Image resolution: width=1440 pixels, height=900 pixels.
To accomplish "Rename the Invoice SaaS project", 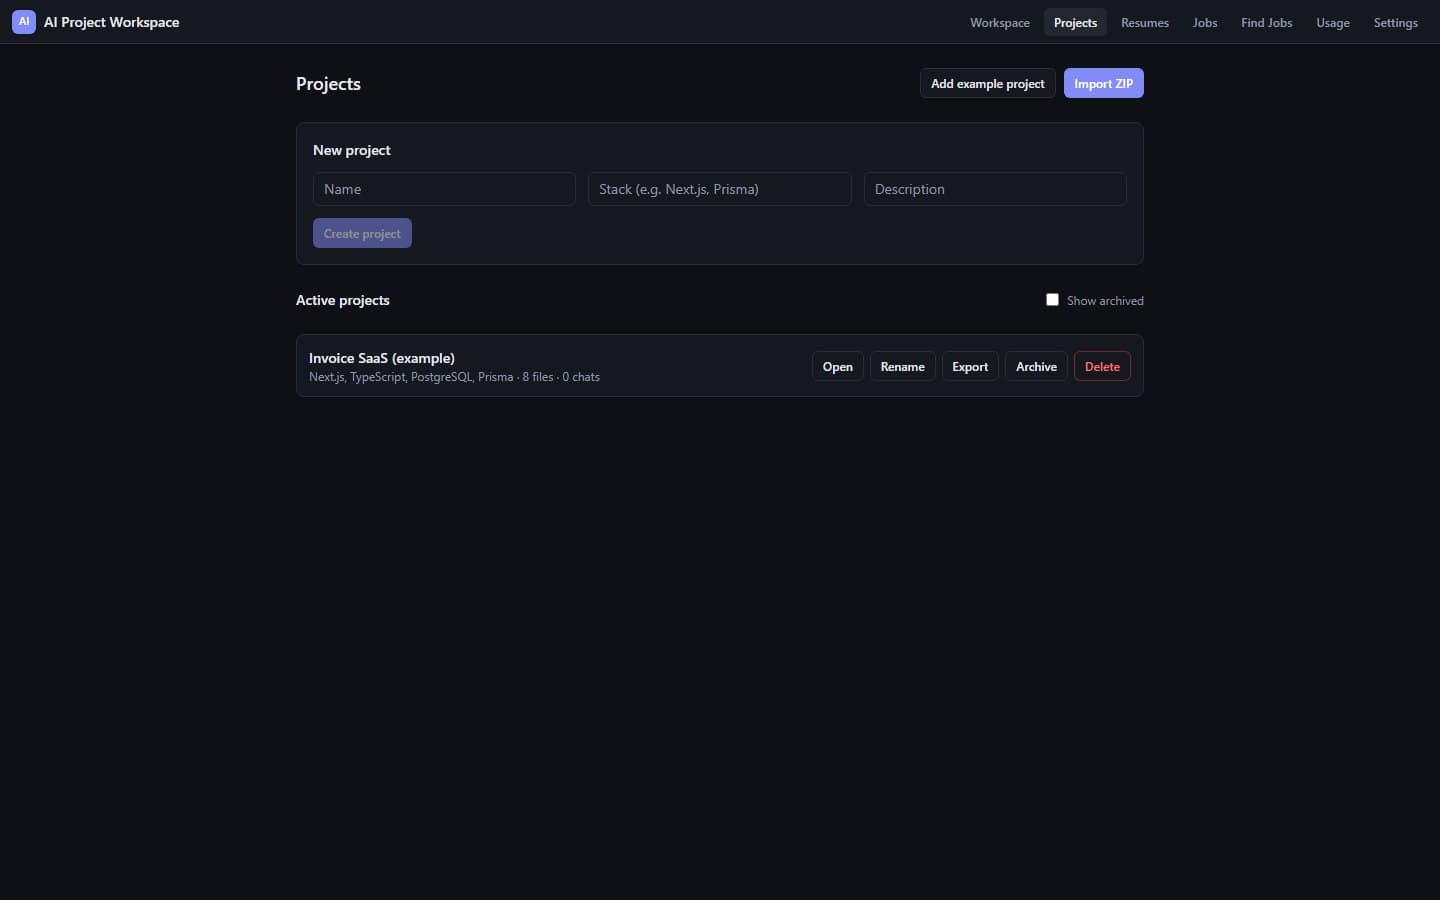I will point(902,366).
